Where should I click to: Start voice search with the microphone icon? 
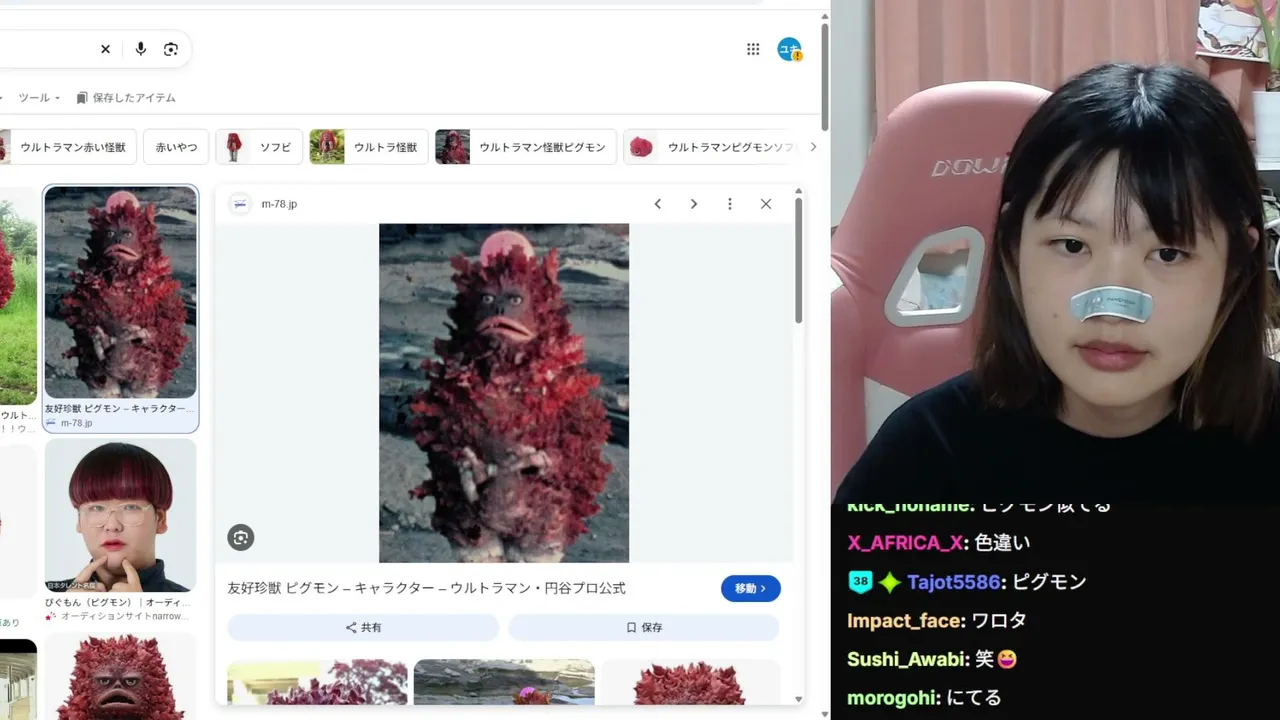[x=140, y=49]
